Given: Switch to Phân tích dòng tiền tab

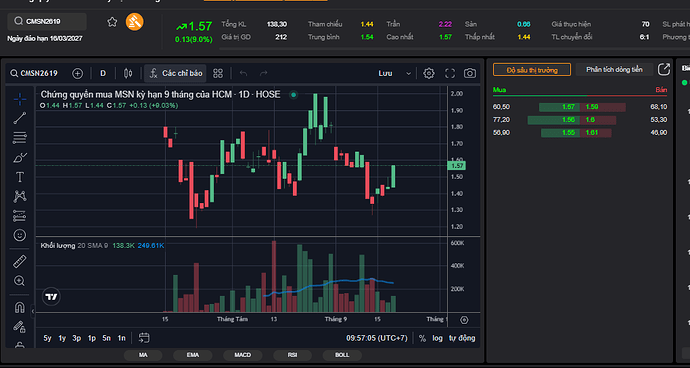Looking at the screenshot, I should [x=614, y=70].
